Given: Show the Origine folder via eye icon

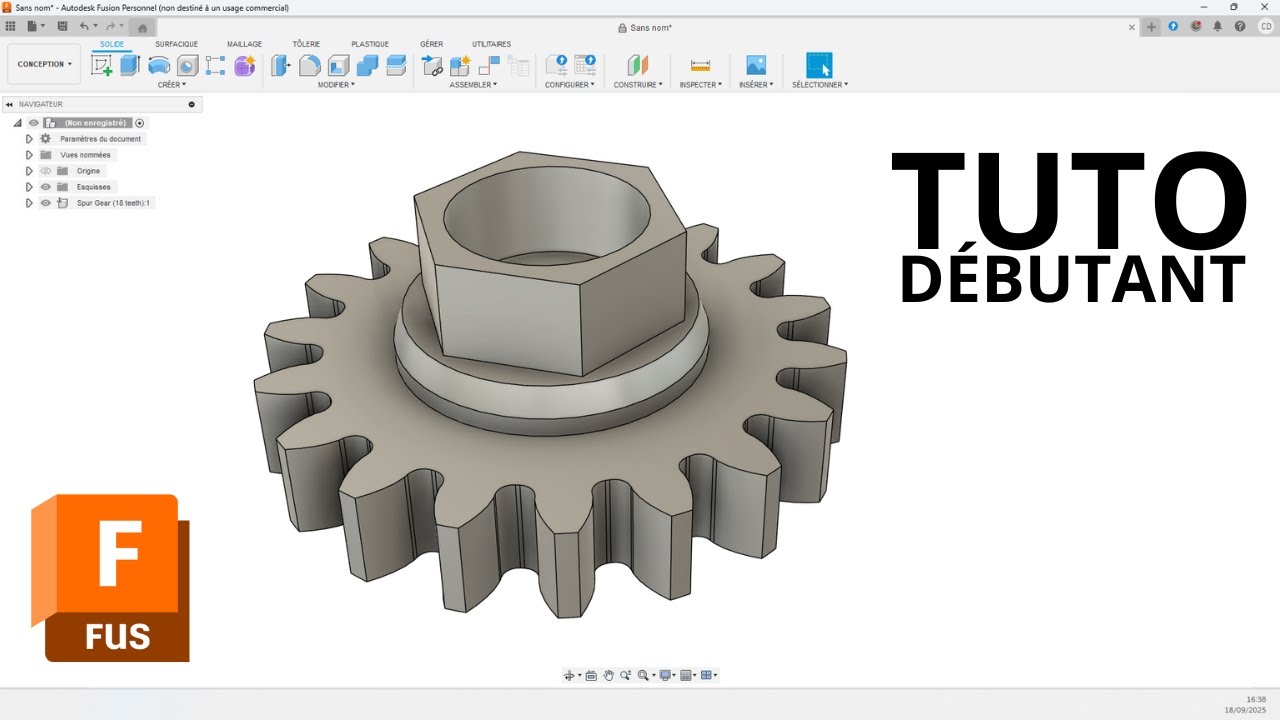Looking at the screenshot, I should (45, 171).
